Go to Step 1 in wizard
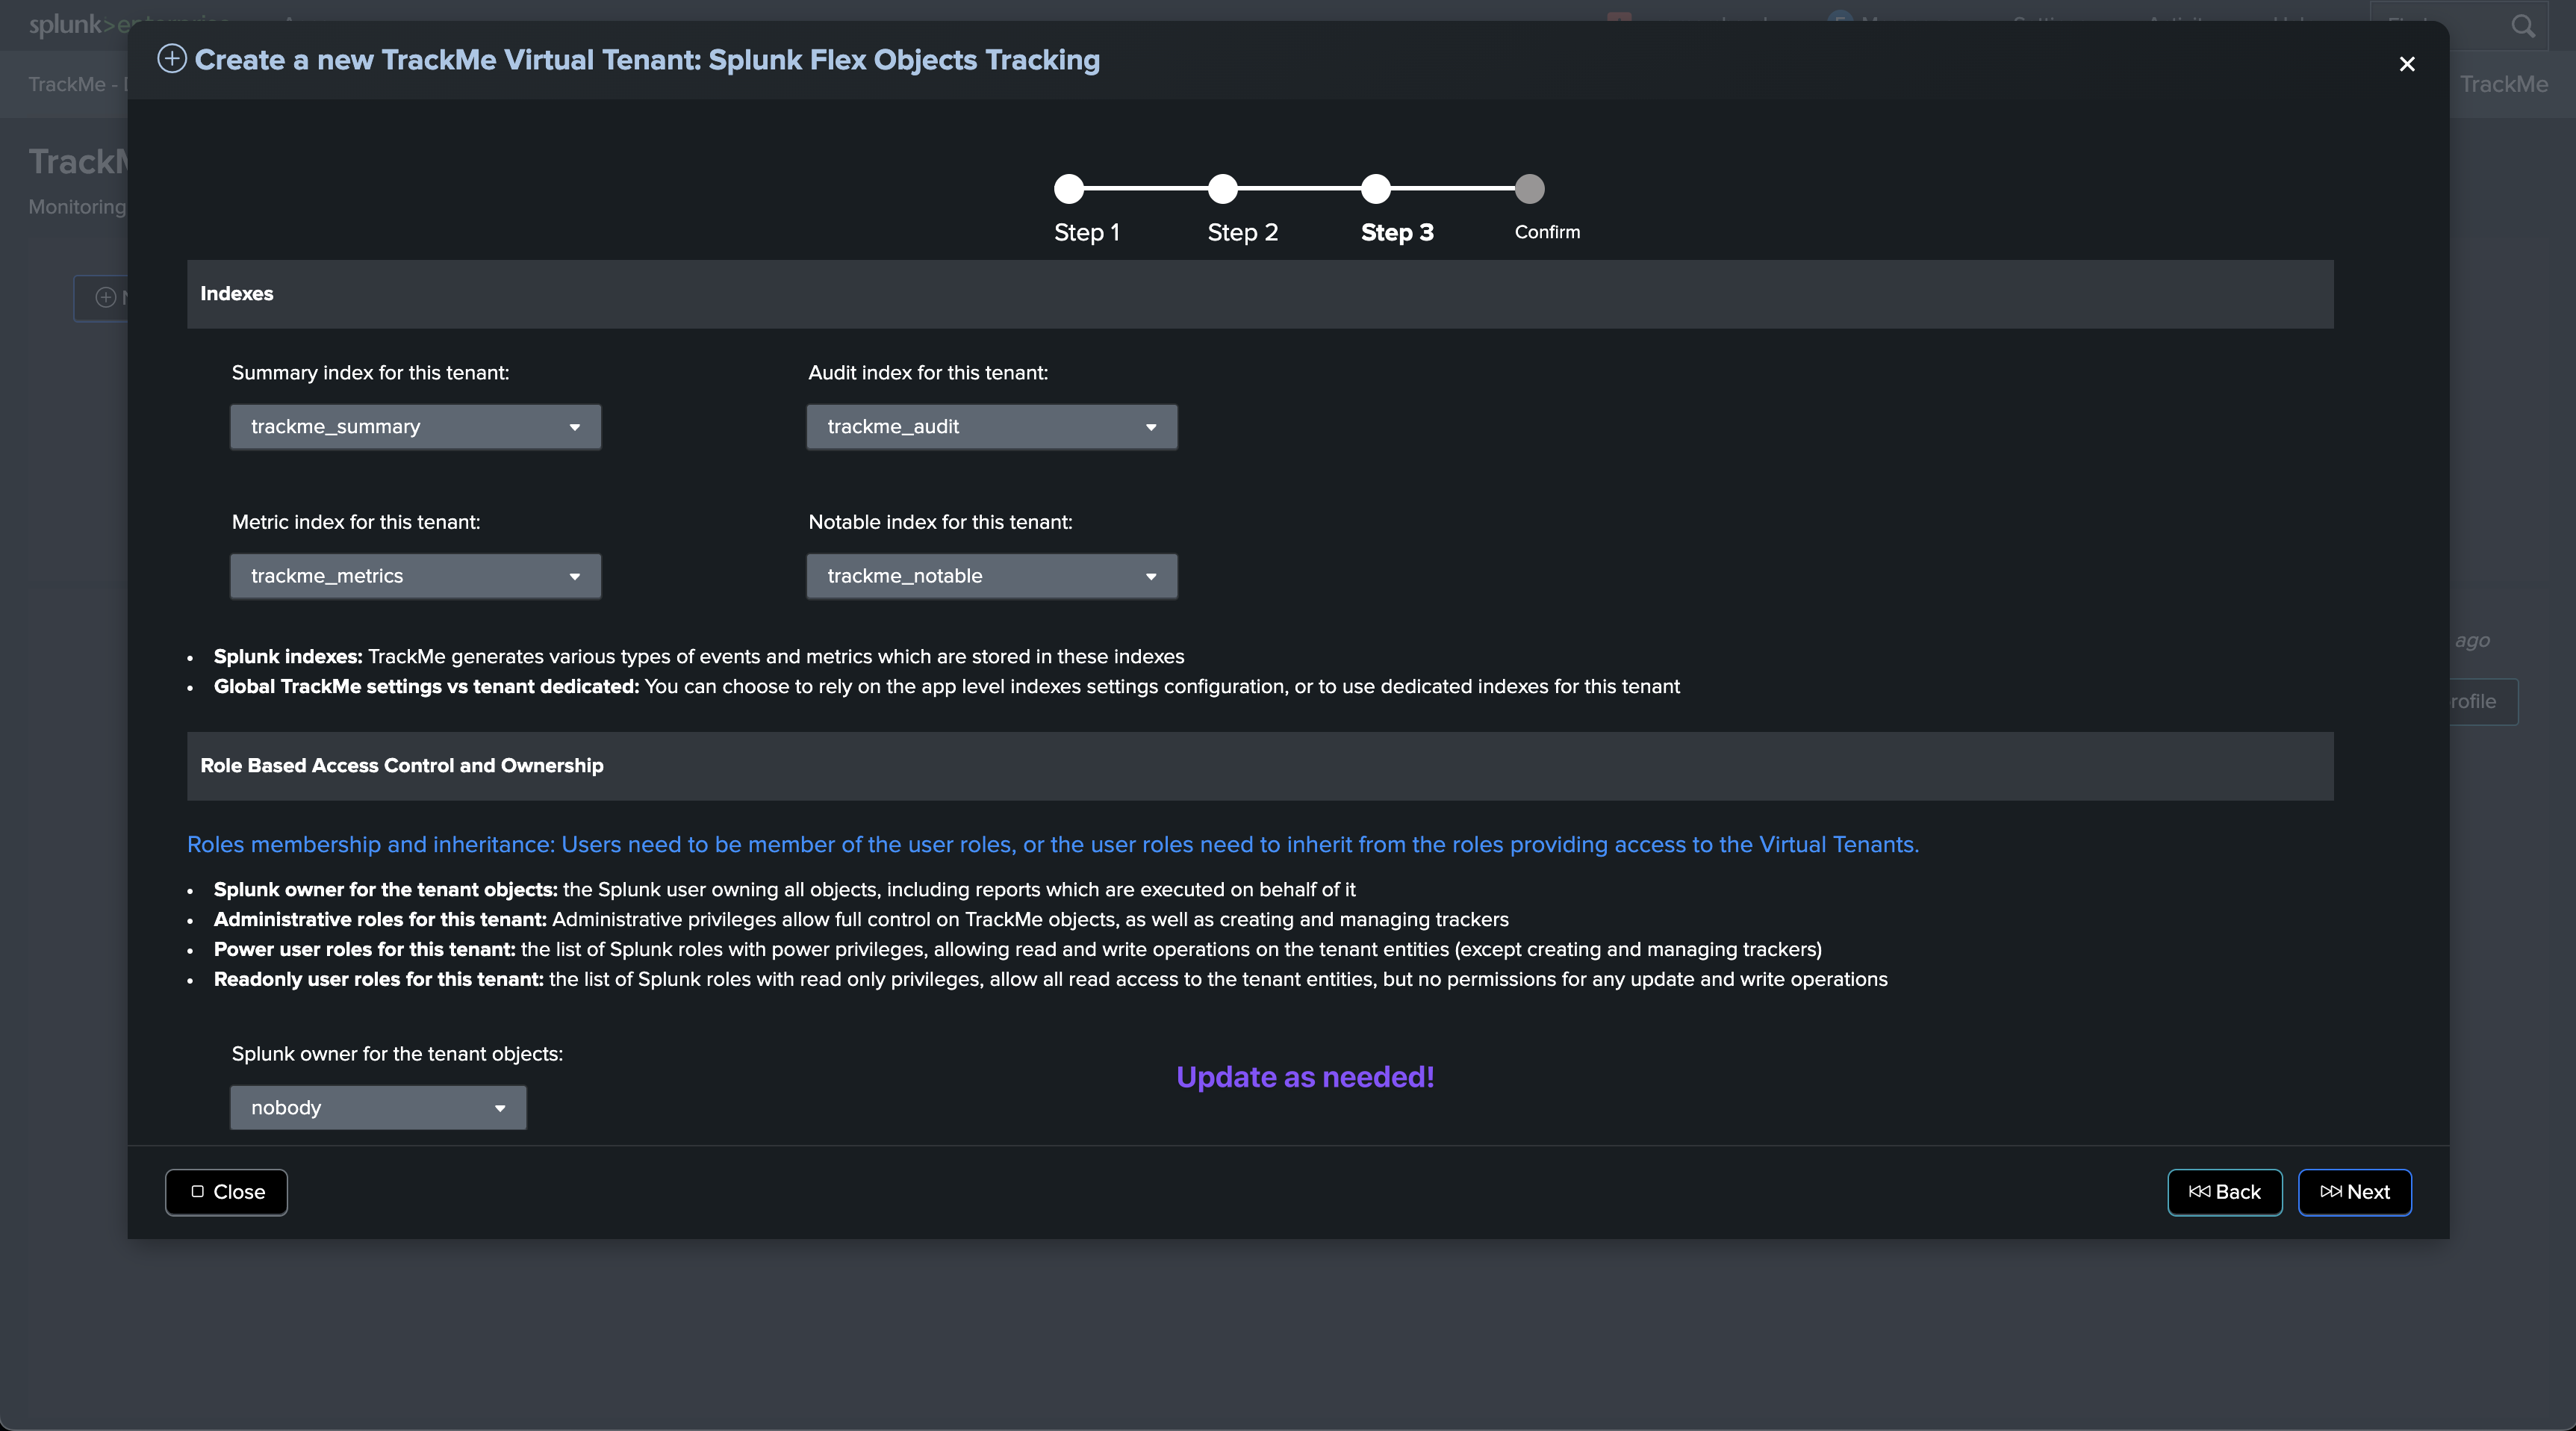The height and width of the screenshot is (1431, 2576). (1069, 188)
